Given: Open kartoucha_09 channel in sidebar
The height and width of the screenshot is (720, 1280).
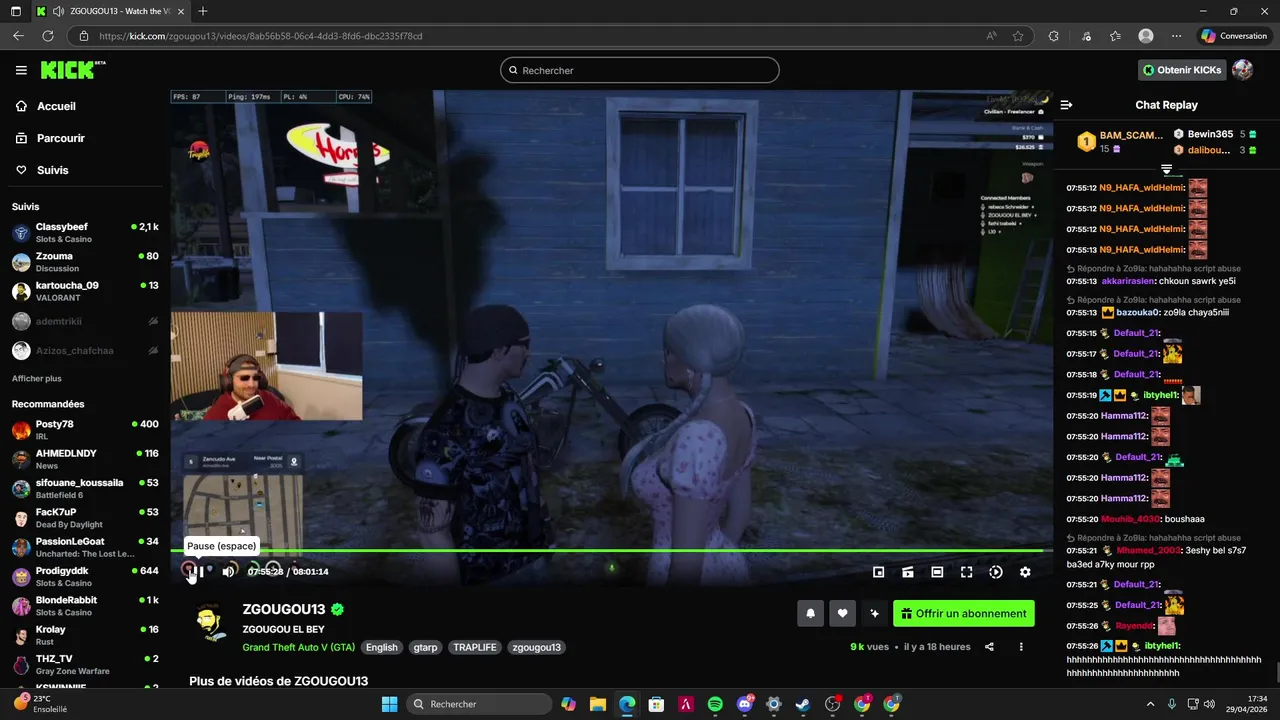Looking at the screenshot, I should click(85, 291).
